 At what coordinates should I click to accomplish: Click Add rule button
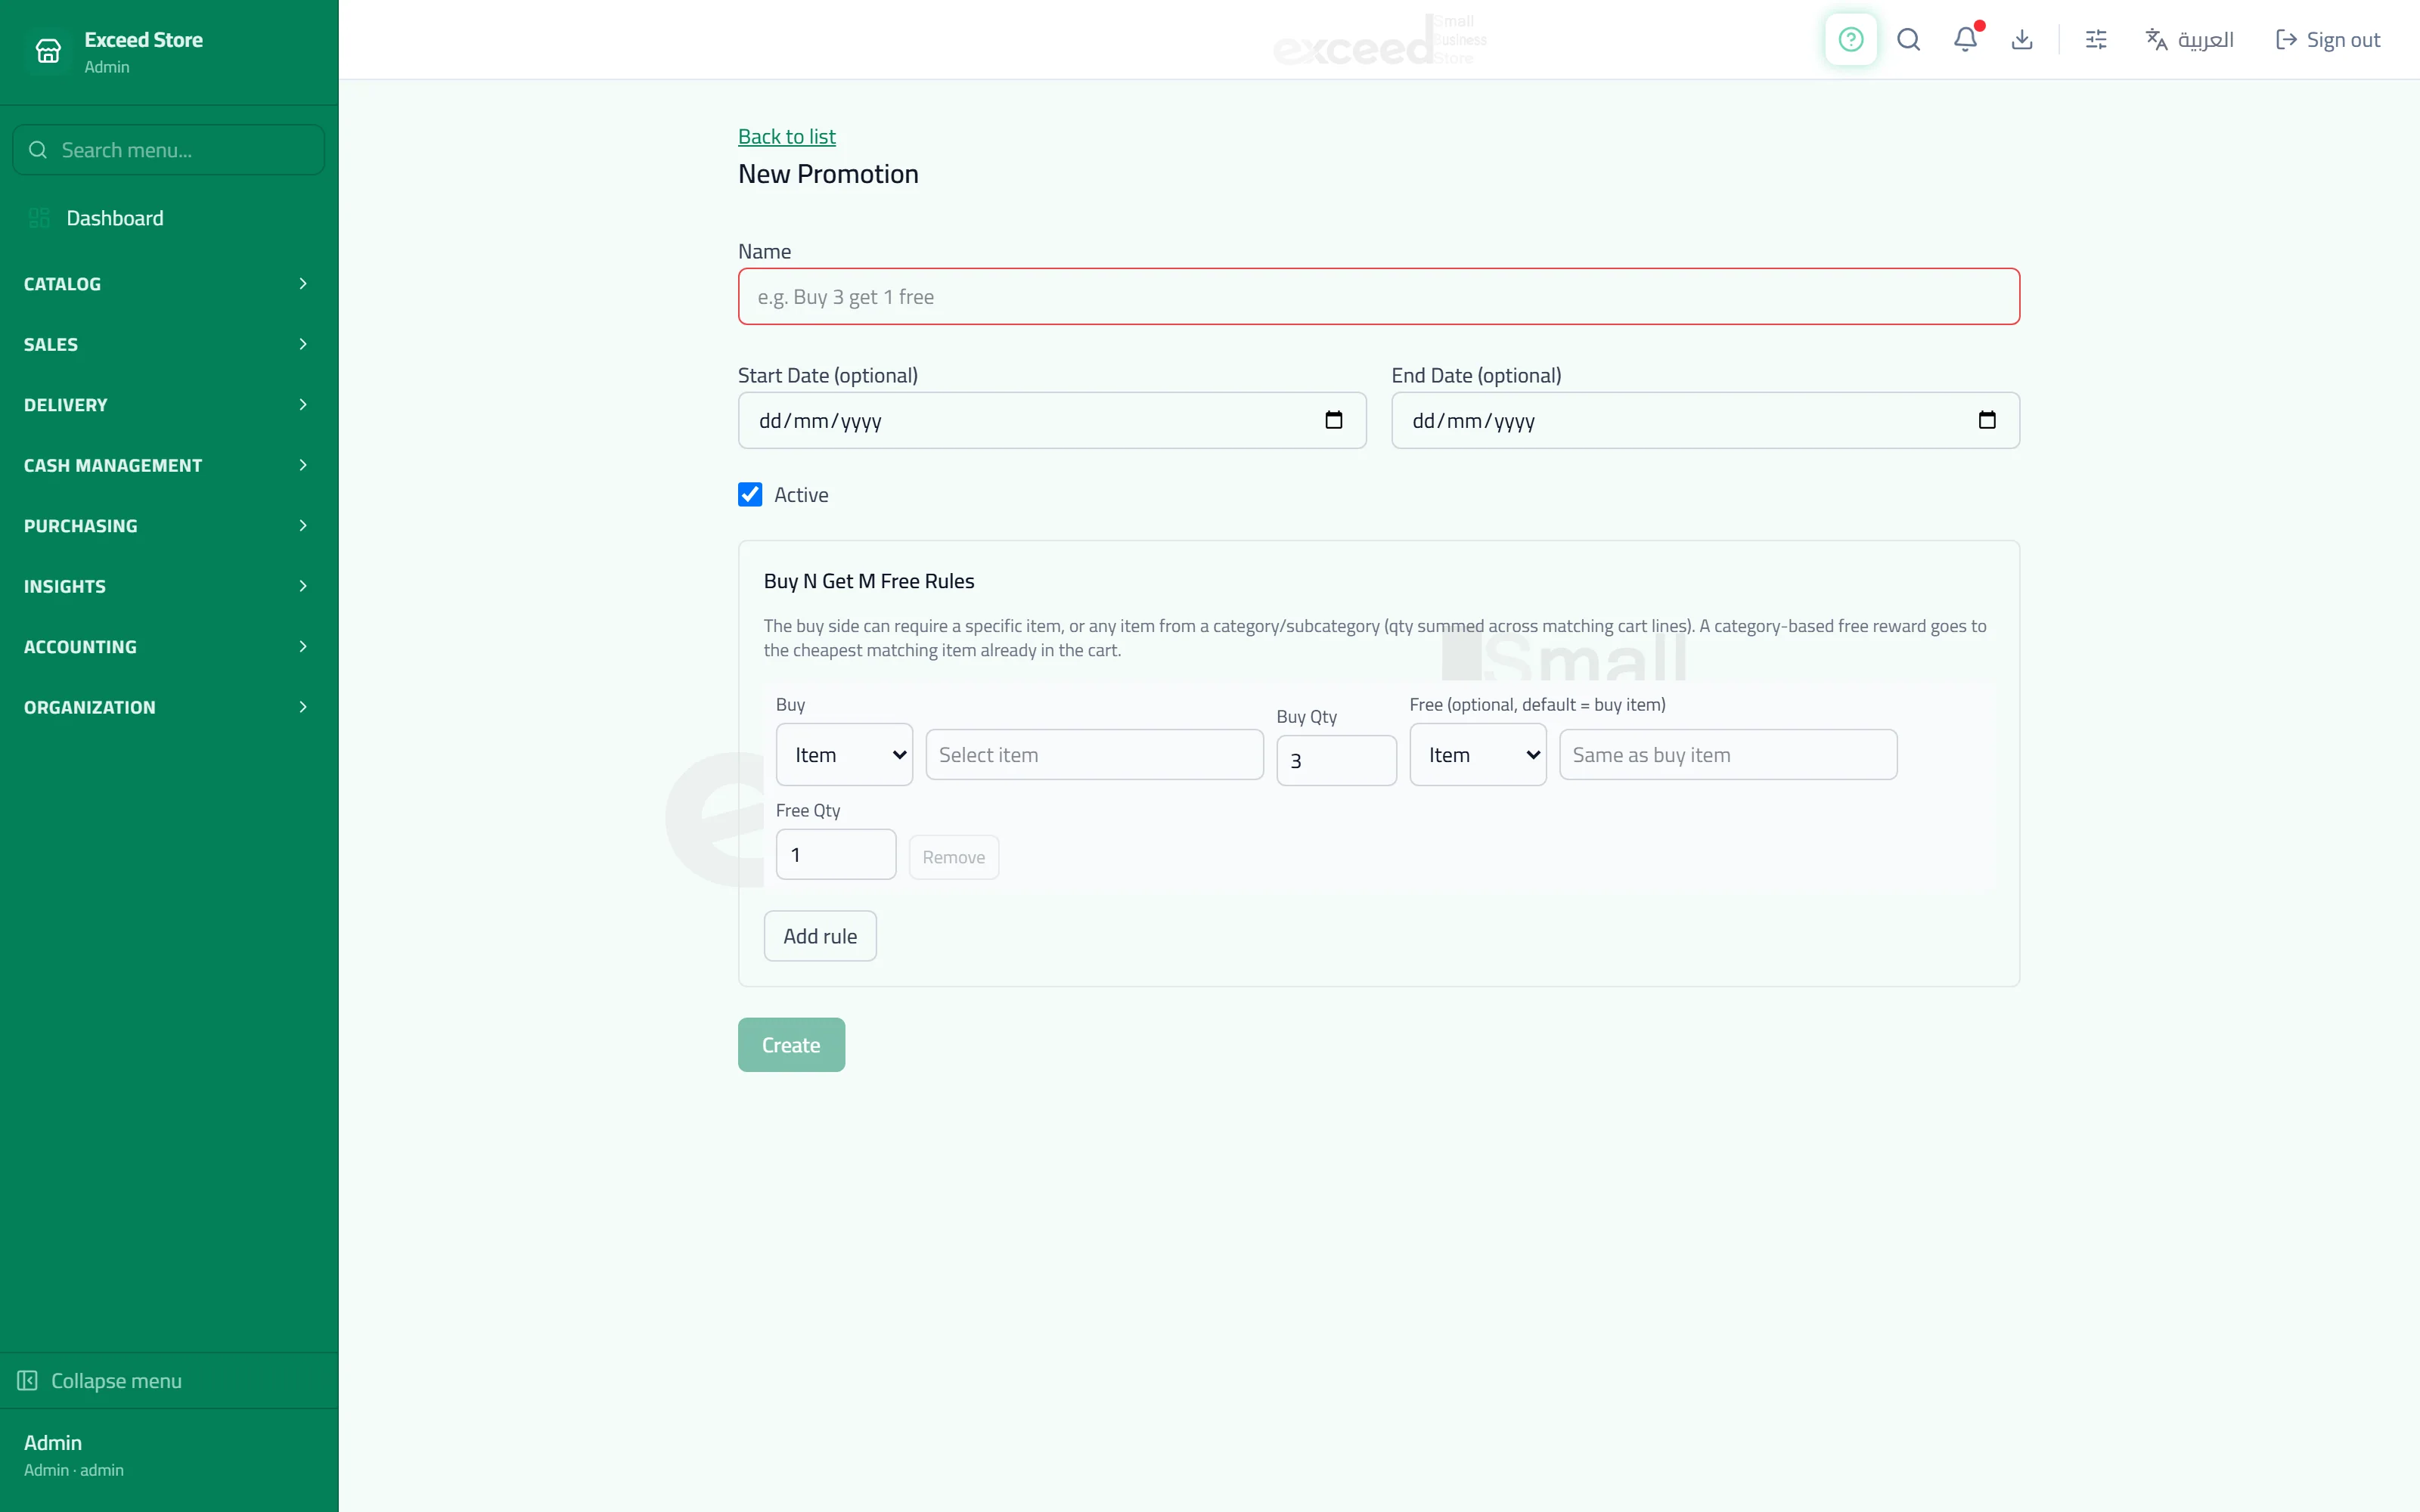[820, 936]
